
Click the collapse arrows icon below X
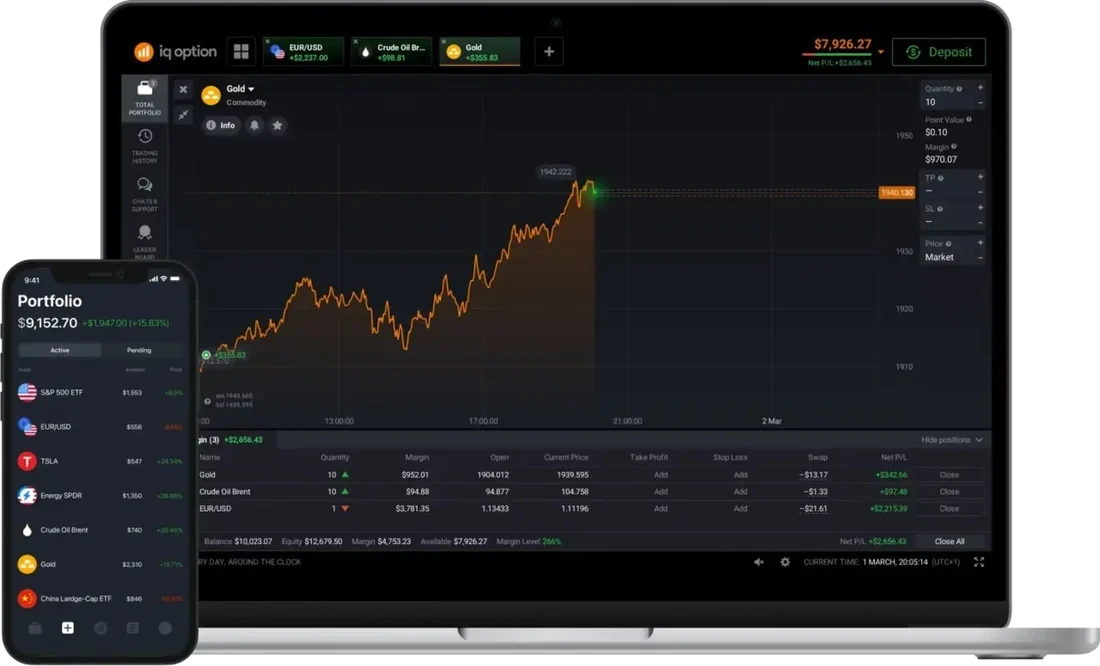tap(183, 114)
